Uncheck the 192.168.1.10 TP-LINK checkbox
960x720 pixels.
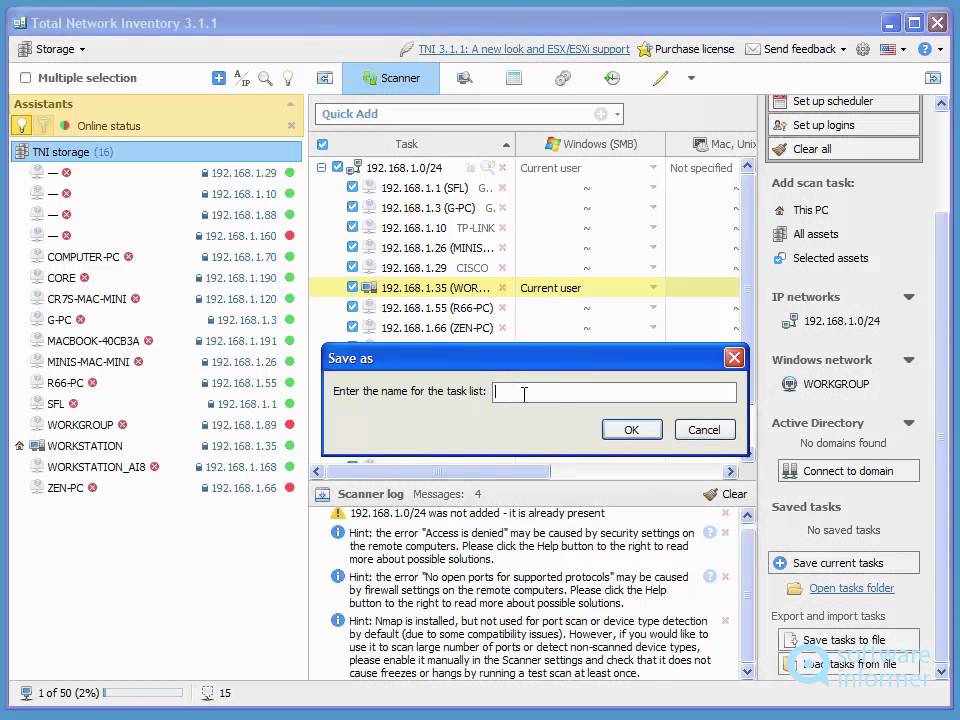click(352, 227)
